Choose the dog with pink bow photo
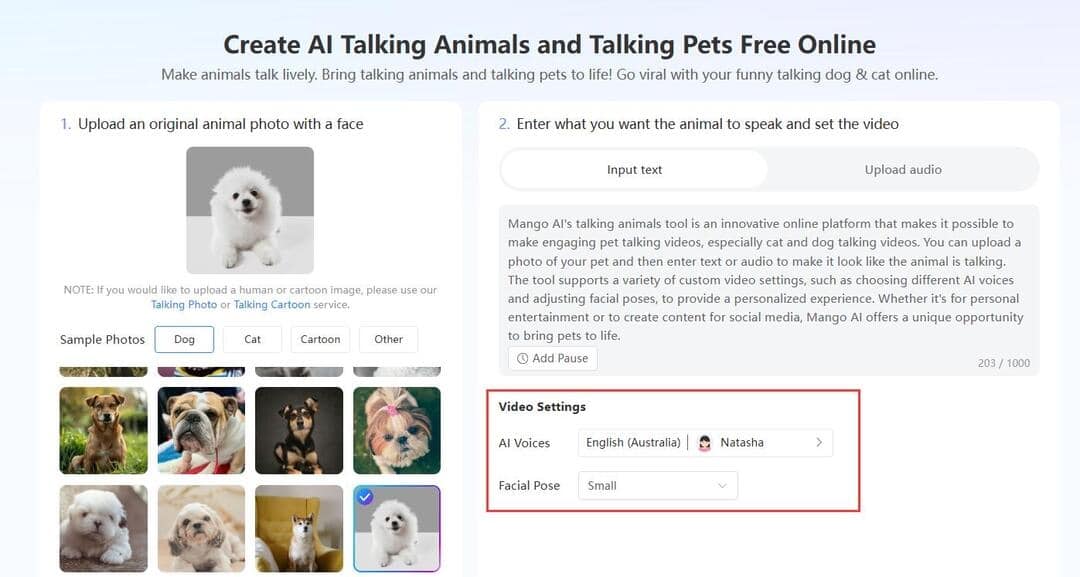The image size is (1080, 577). 397,430
